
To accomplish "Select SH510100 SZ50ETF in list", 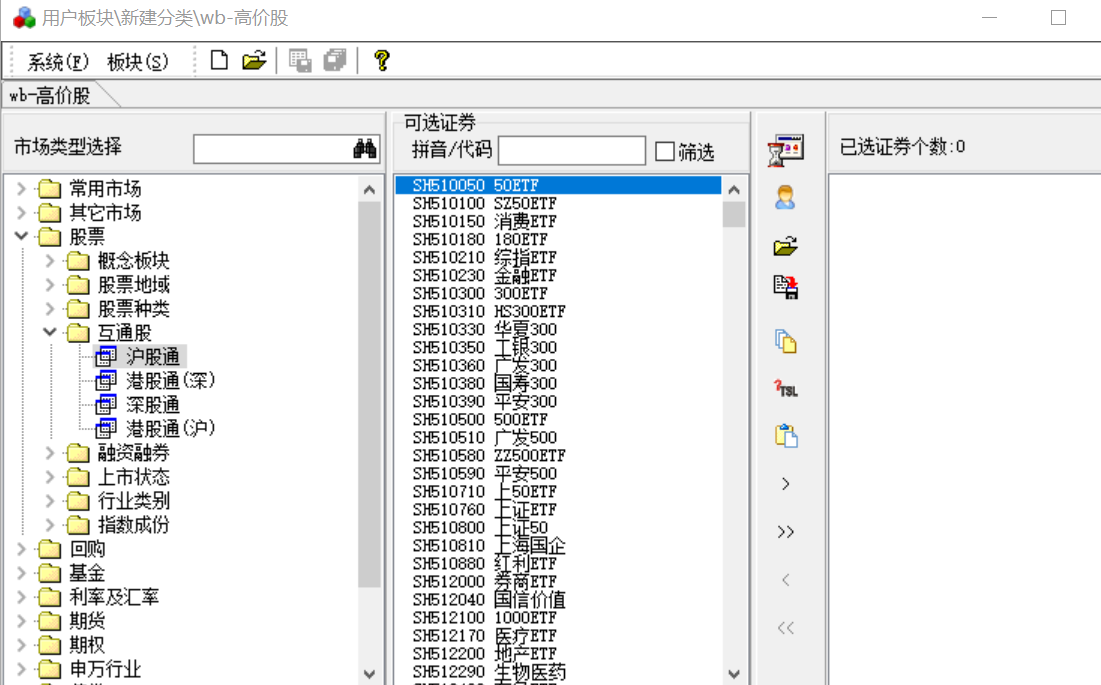I will coord(558,204).
